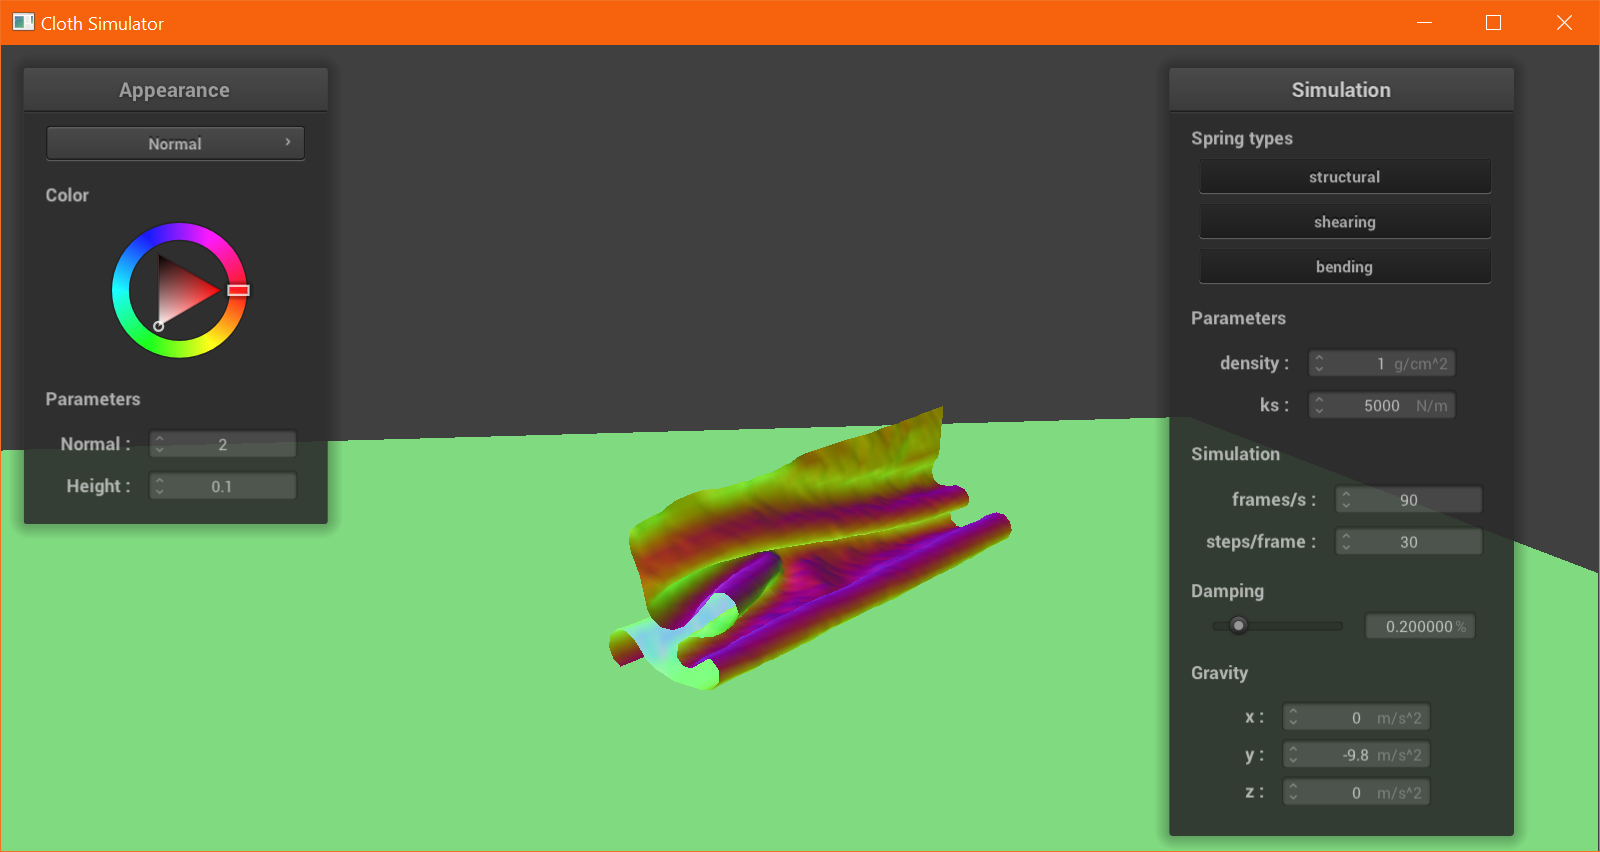The width and height of the screenshot is (1600, 852).
Task: Click the stepper arrows for ks
Action: point(1319,405)
